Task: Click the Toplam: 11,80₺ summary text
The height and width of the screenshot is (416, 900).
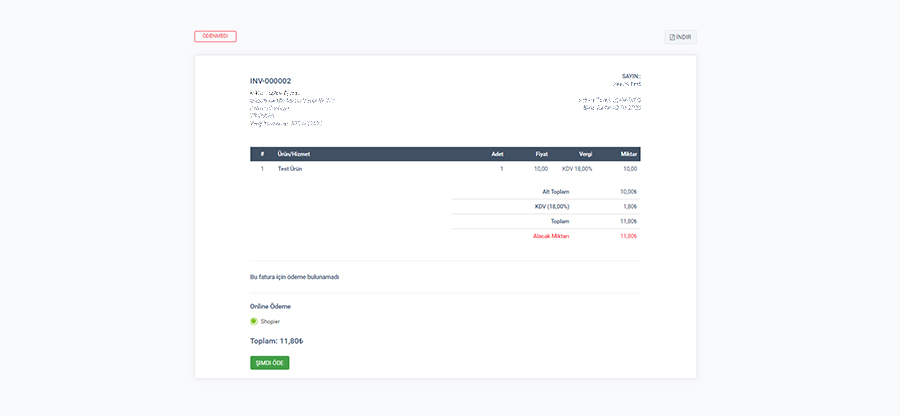Action: (x=277, y=341)
